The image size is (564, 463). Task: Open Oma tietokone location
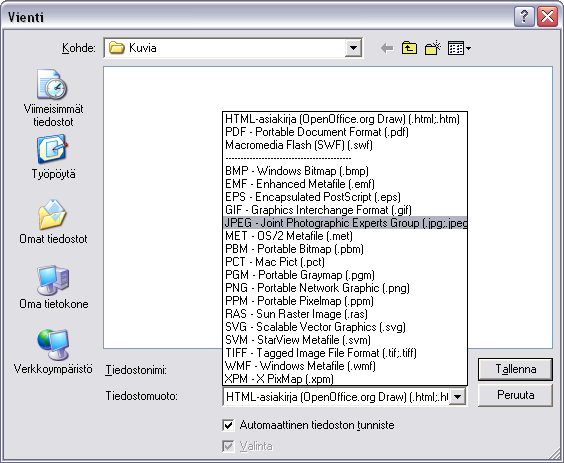53,287
